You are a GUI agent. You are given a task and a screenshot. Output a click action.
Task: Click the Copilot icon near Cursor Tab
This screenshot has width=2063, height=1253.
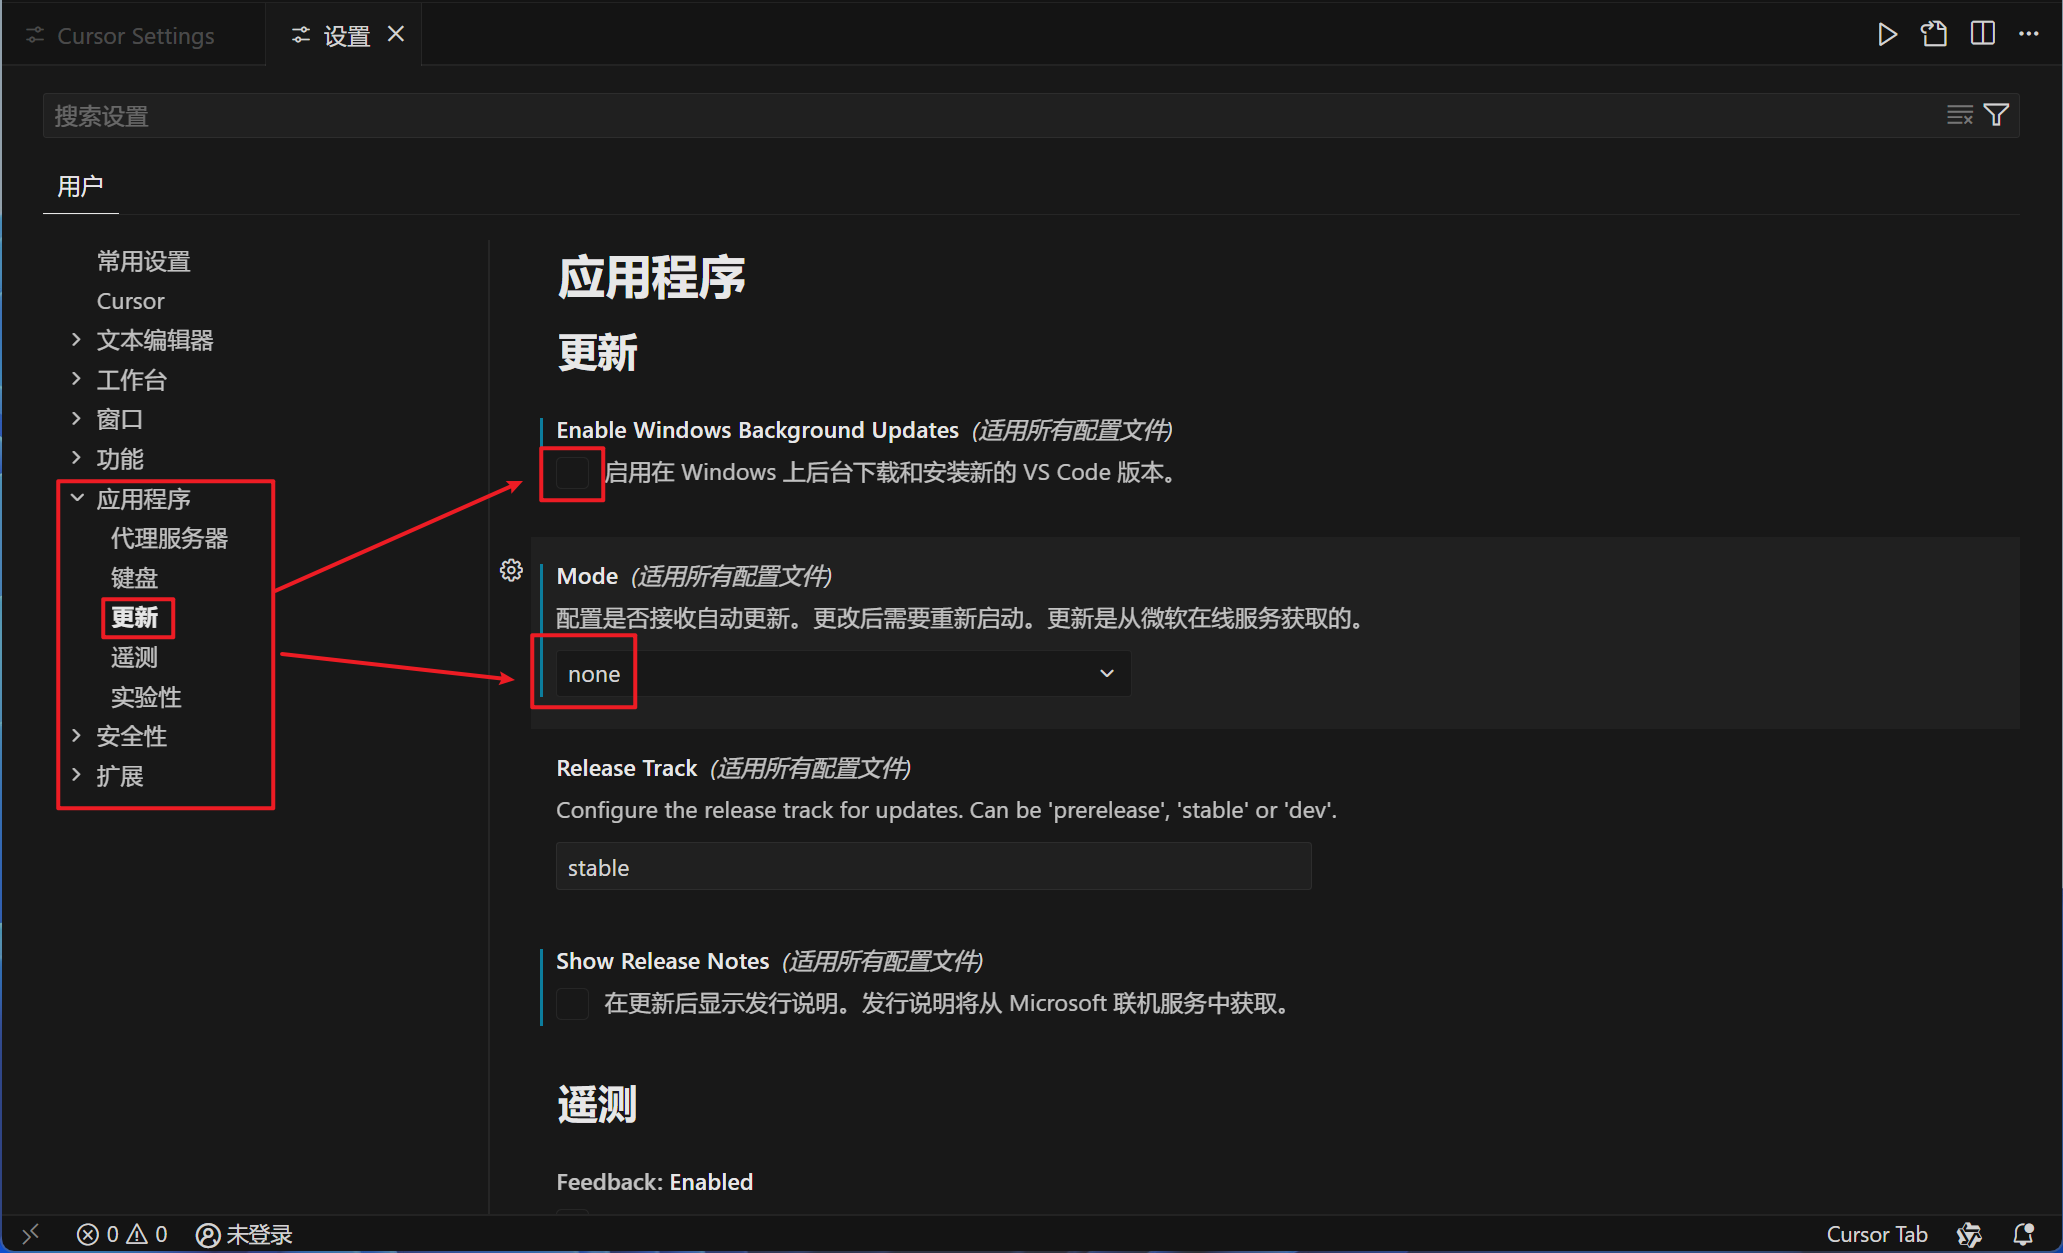click(x=1969, y=1233)
